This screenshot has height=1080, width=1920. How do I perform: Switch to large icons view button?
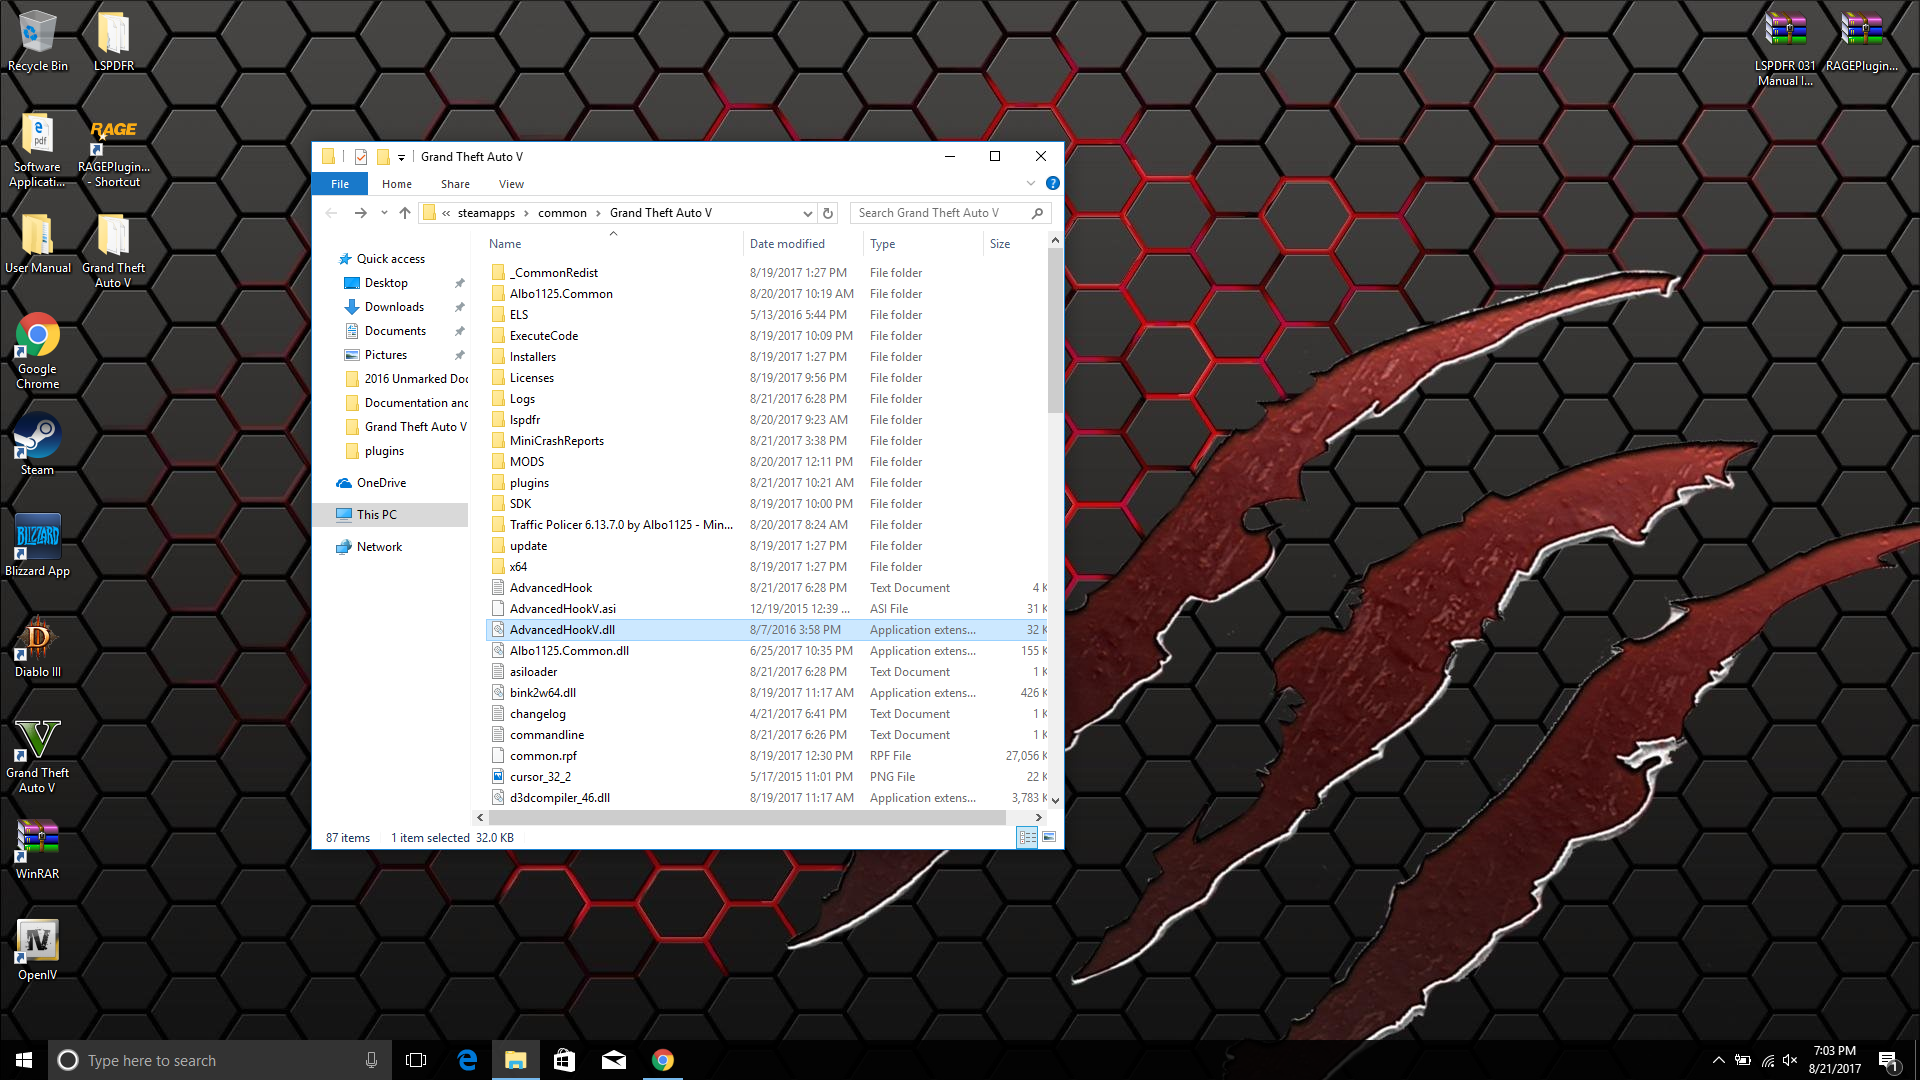[x=1049, y=838]
